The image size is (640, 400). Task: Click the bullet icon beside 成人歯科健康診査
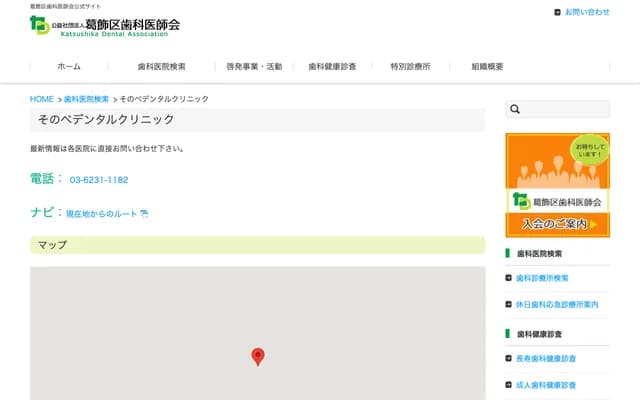(508, 385)
